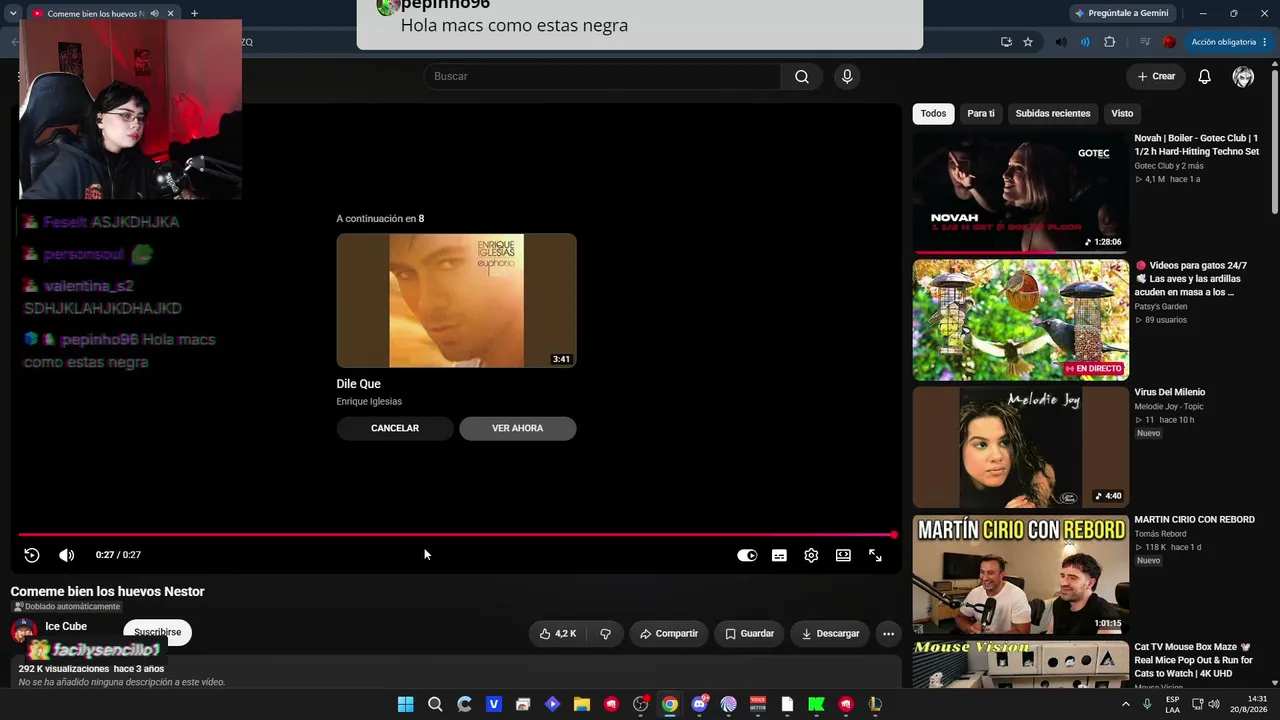This screenshot has height=720, width=1280.
Task: Enter fullscreen mode in the player
Action: coord(875,555)
